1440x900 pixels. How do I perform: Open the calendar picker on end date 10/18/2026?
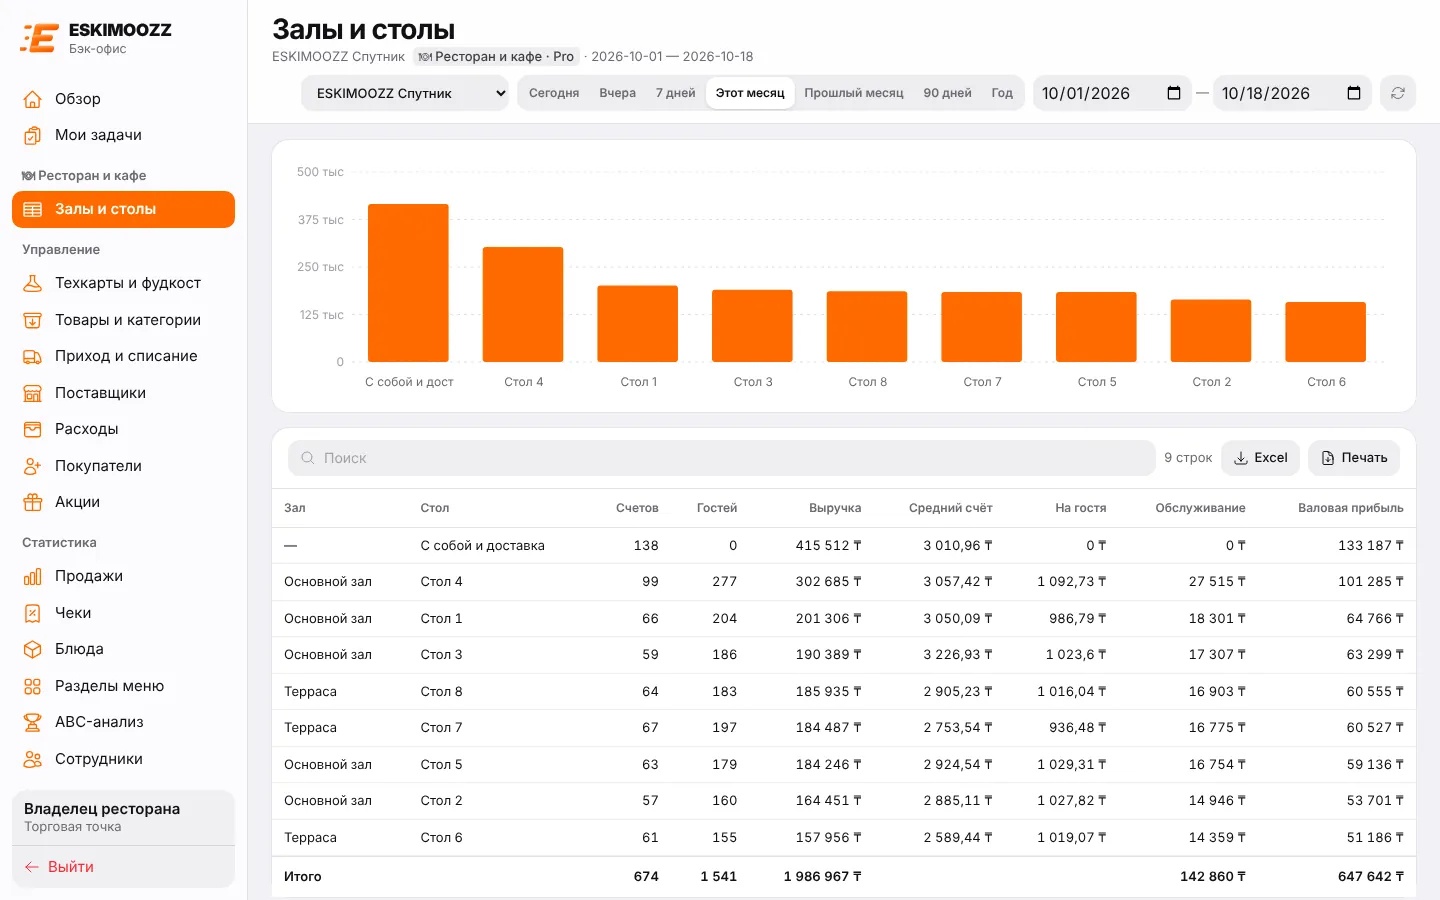[1354, 93]
